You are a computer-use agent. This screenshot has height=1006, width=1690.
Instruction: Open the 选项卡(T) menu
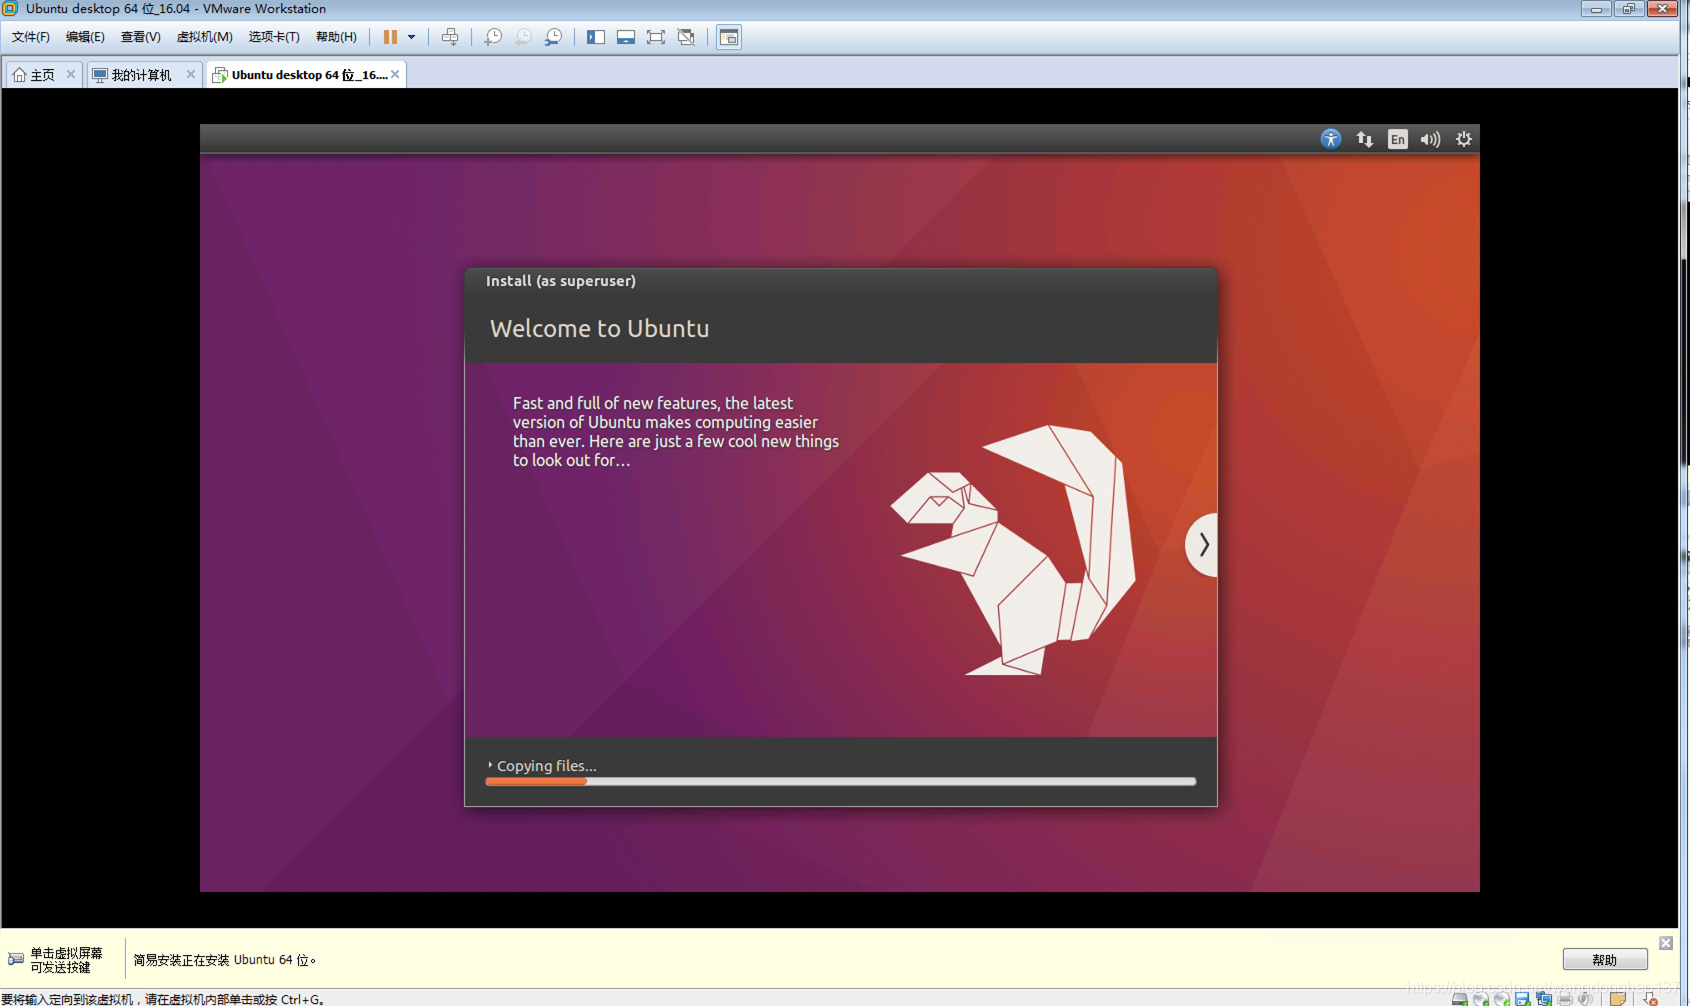pyautogui.click(x=274, y=37)
